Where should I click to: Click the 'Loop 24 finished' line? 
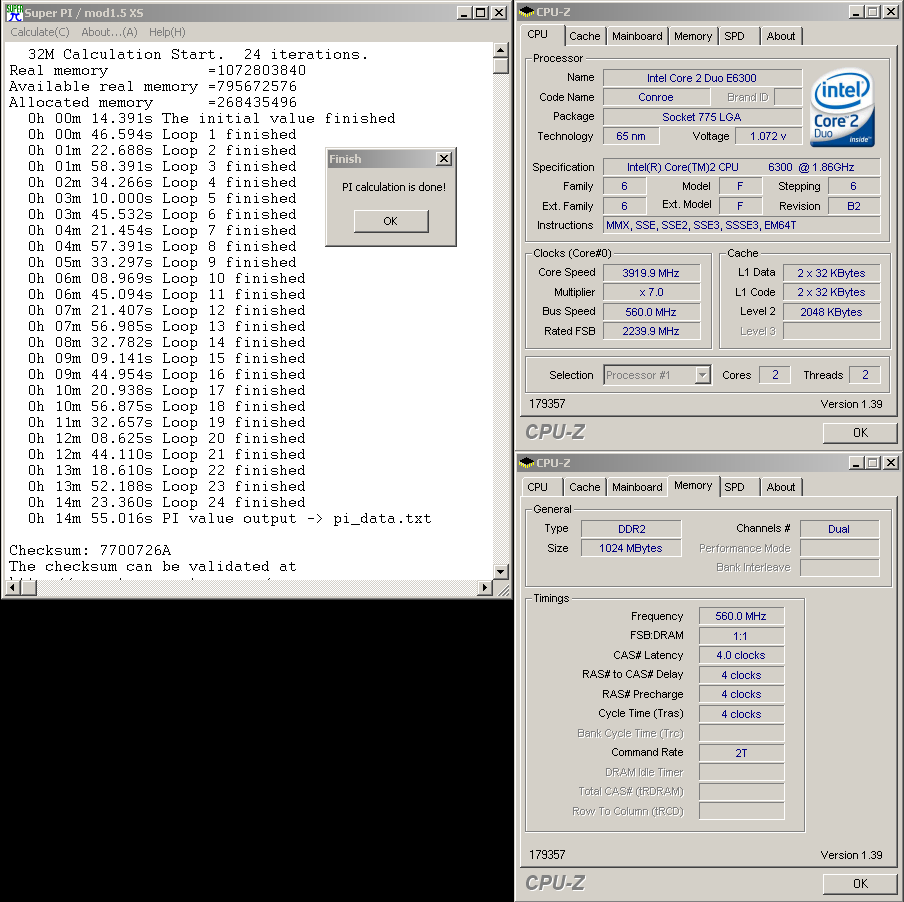pos(167,503)
